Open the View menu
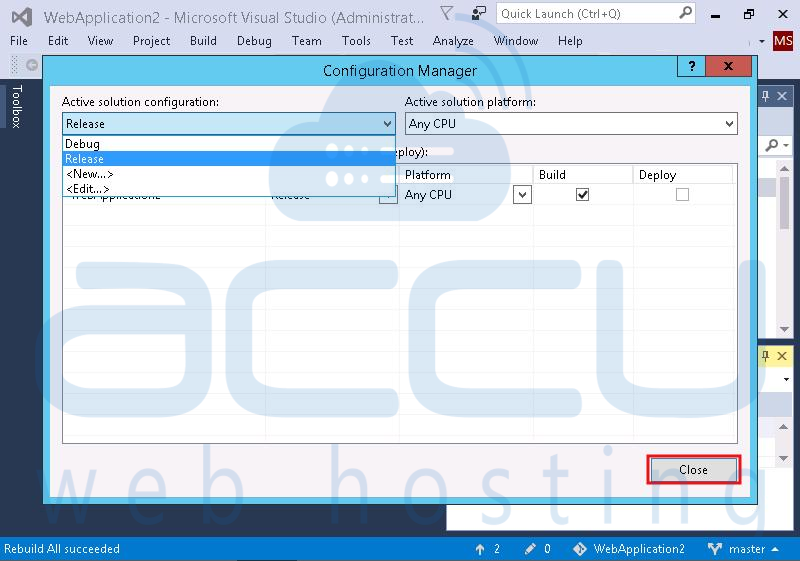Image resolution: width=800 pixels, height=561 pixels. tap(100, 41)
